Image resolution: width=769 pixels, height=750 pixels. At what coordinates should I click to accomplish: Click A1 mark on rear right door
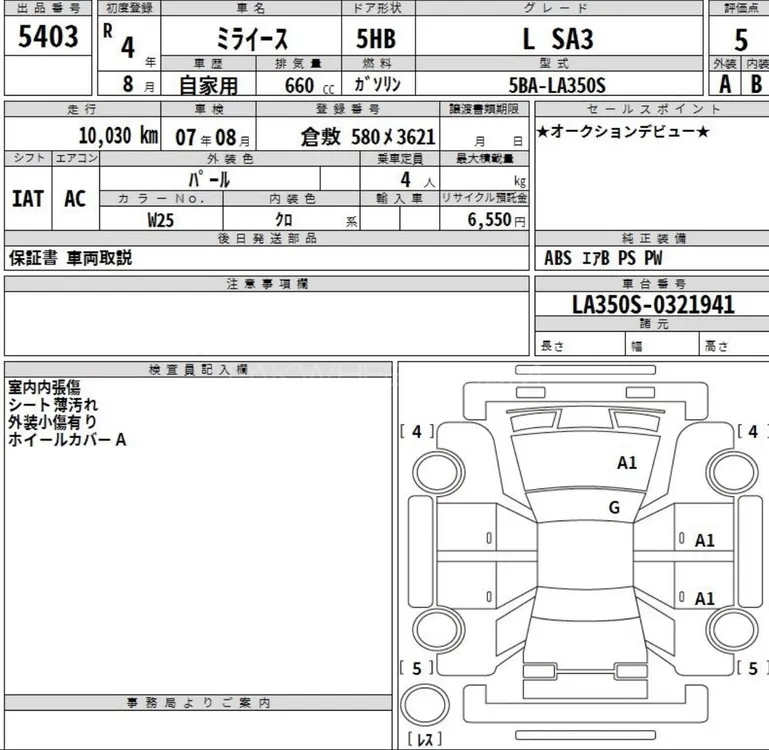(705, 598)
